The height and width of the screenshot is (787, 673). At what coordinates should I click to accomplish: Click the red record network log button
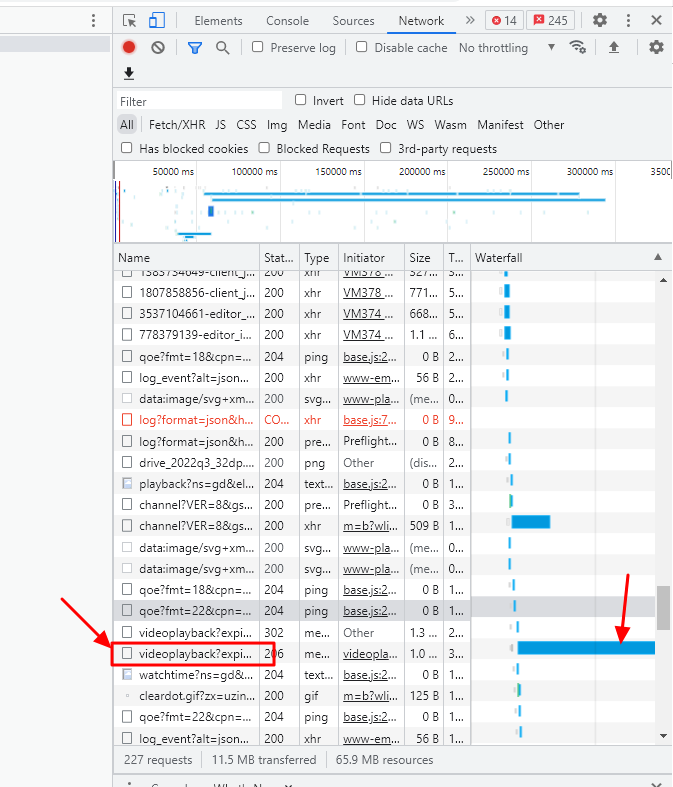pyautogui.click(x=129, y=47)
